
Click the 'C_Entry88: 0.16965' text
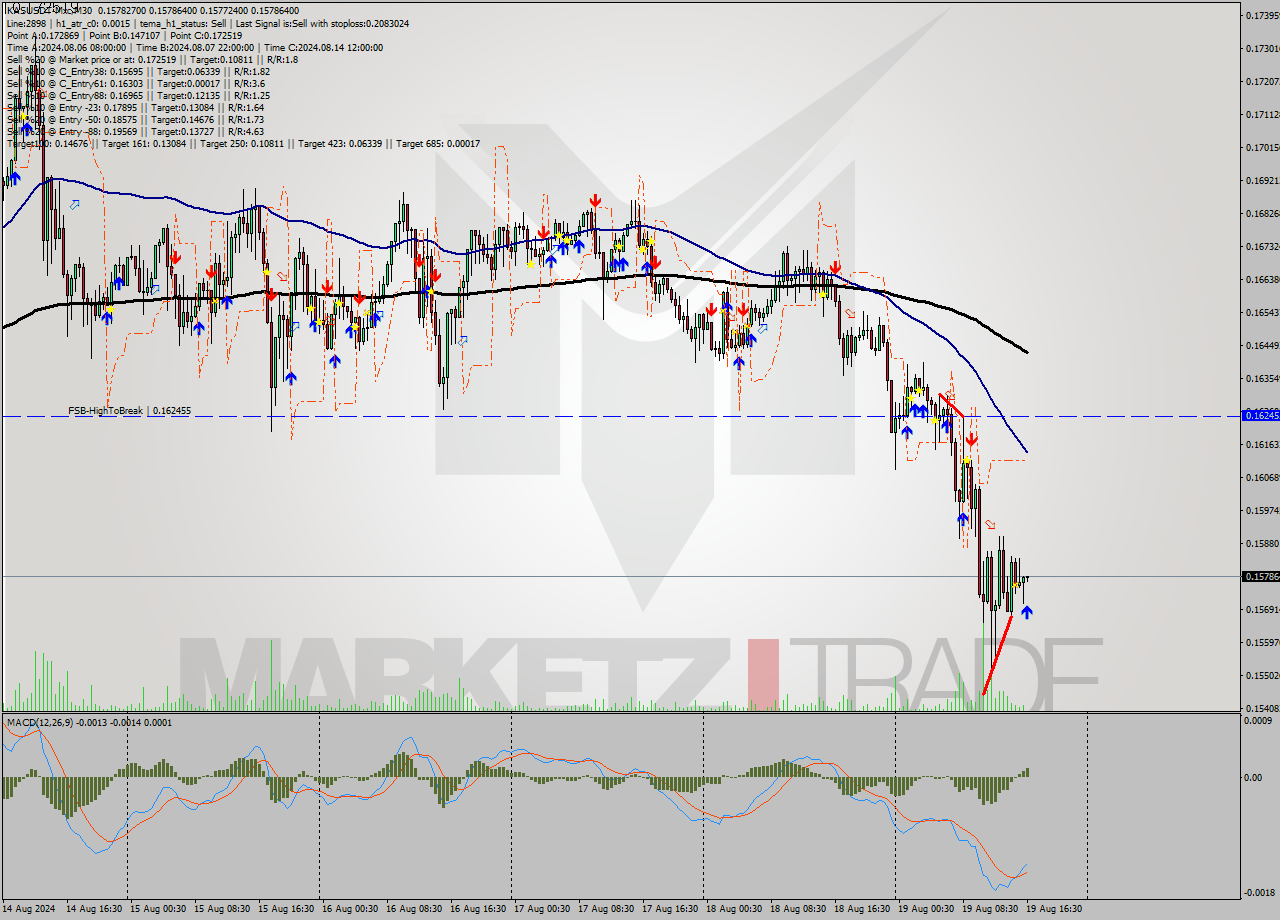point(101,95)
